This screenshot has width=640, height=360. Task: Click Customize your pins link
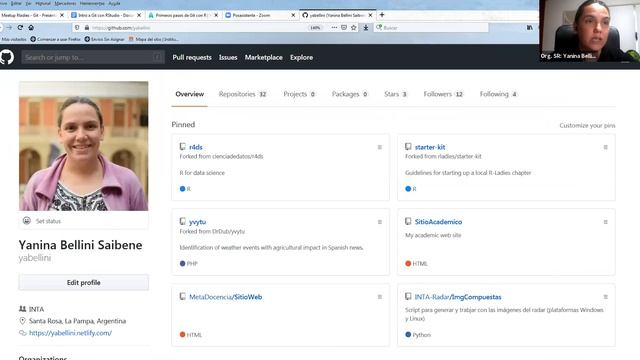587,125
